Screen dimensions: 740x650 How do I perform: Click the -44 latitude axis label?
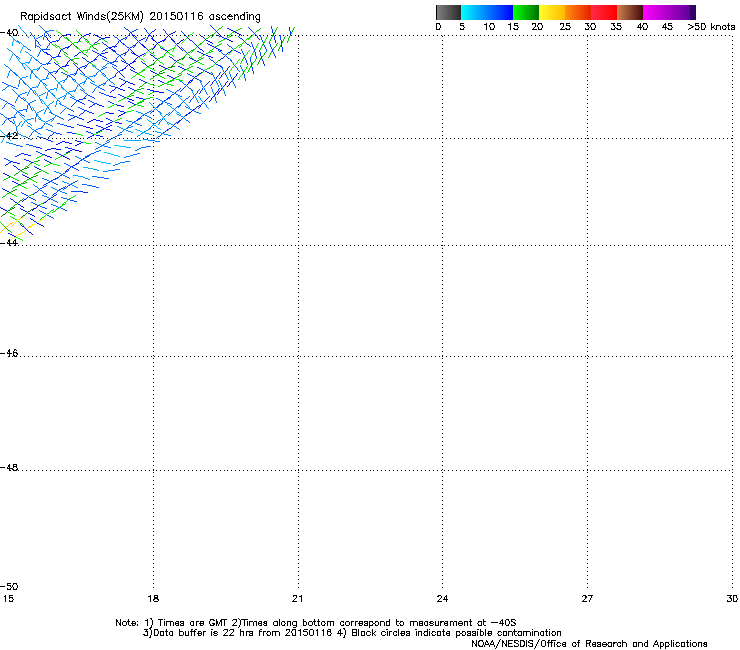[x=9, y=243]
